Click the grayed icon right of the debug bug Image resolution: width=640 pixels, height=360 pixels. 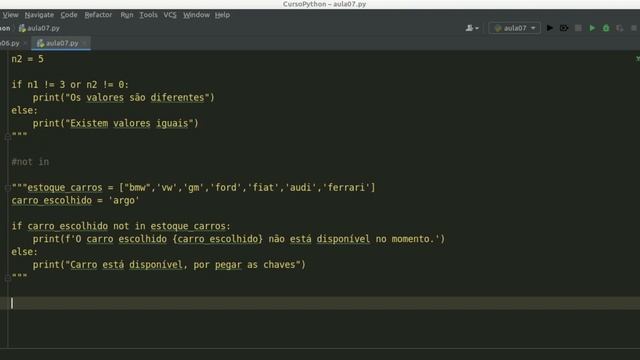pos(620,28)
